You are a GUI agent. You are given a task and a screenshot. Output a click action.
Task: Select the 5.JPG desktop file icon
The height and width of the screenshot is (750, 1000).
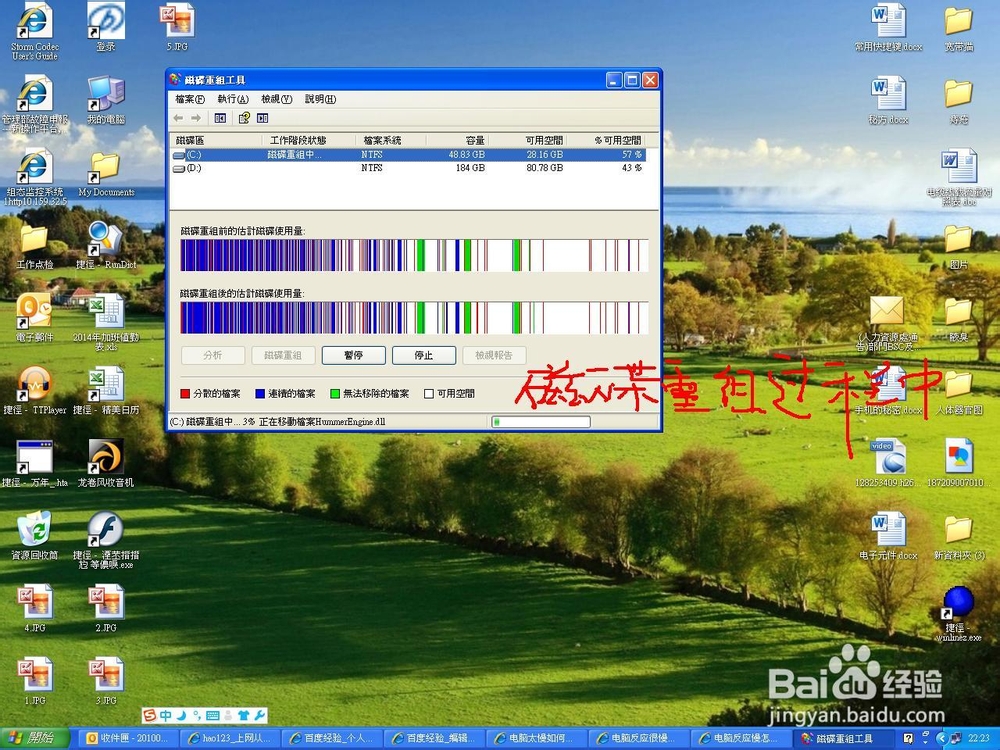click(x=177, y=27)
